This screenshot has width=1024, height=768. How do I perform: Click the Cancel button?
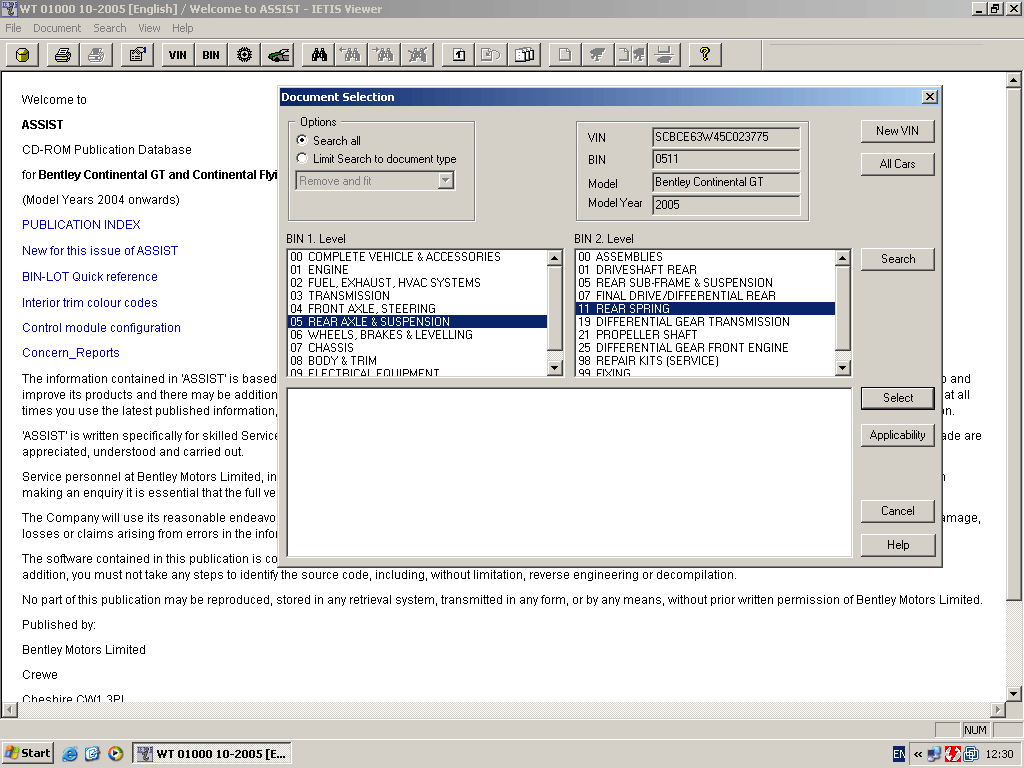(897, 511)
